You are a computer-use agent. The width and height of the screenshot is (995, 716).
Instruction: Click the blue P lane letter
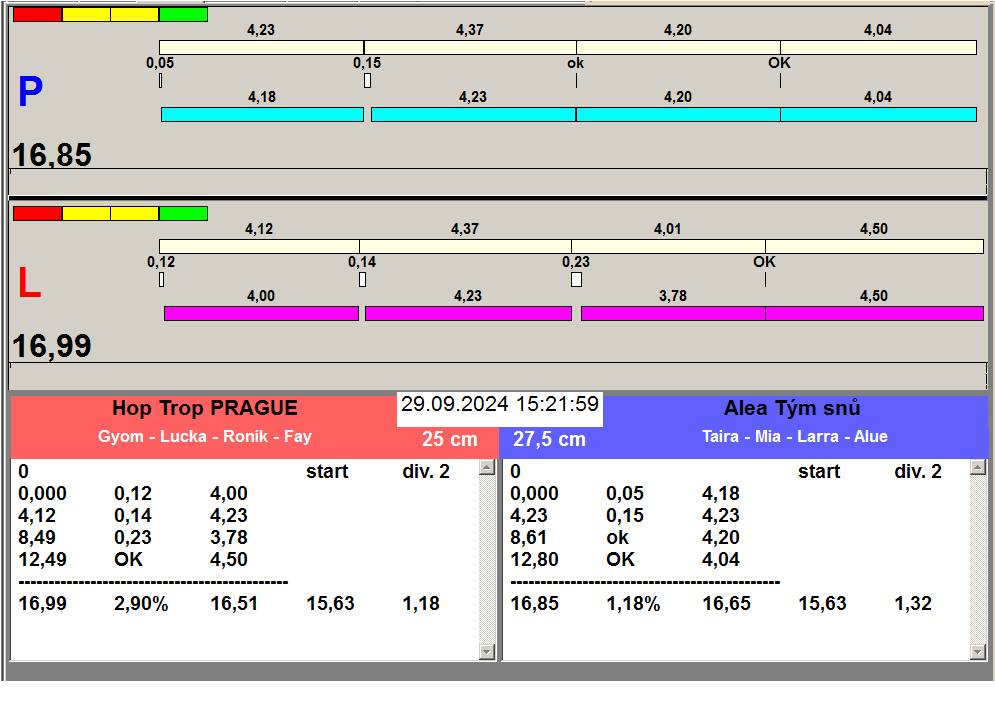pyautogui.click(x=30, y=93)
